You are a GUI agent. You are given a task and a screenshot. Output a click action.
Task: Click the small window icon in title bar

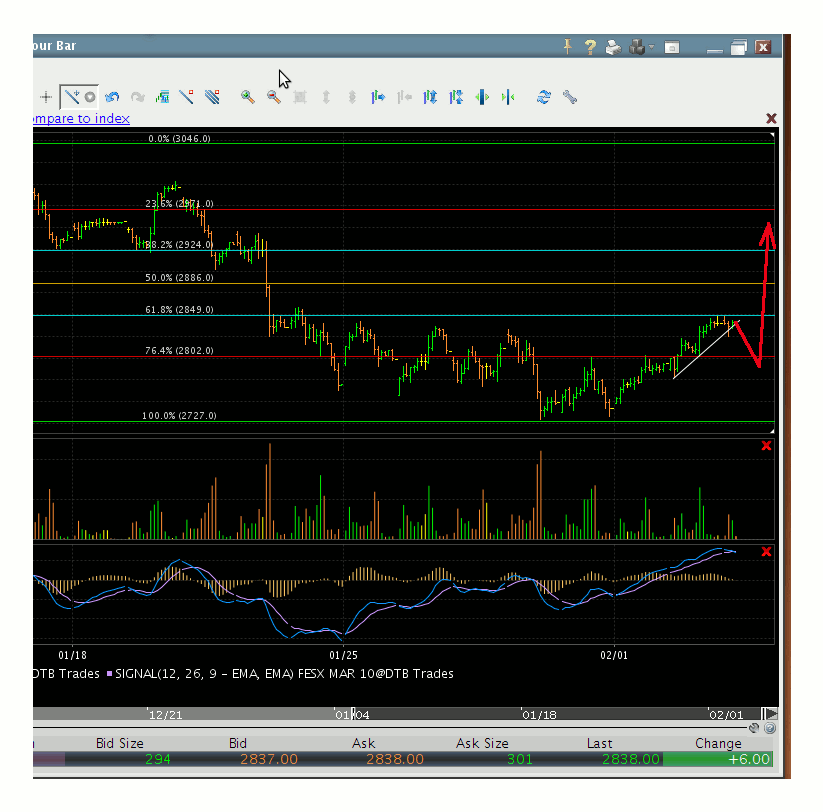(x=672, y=48)
